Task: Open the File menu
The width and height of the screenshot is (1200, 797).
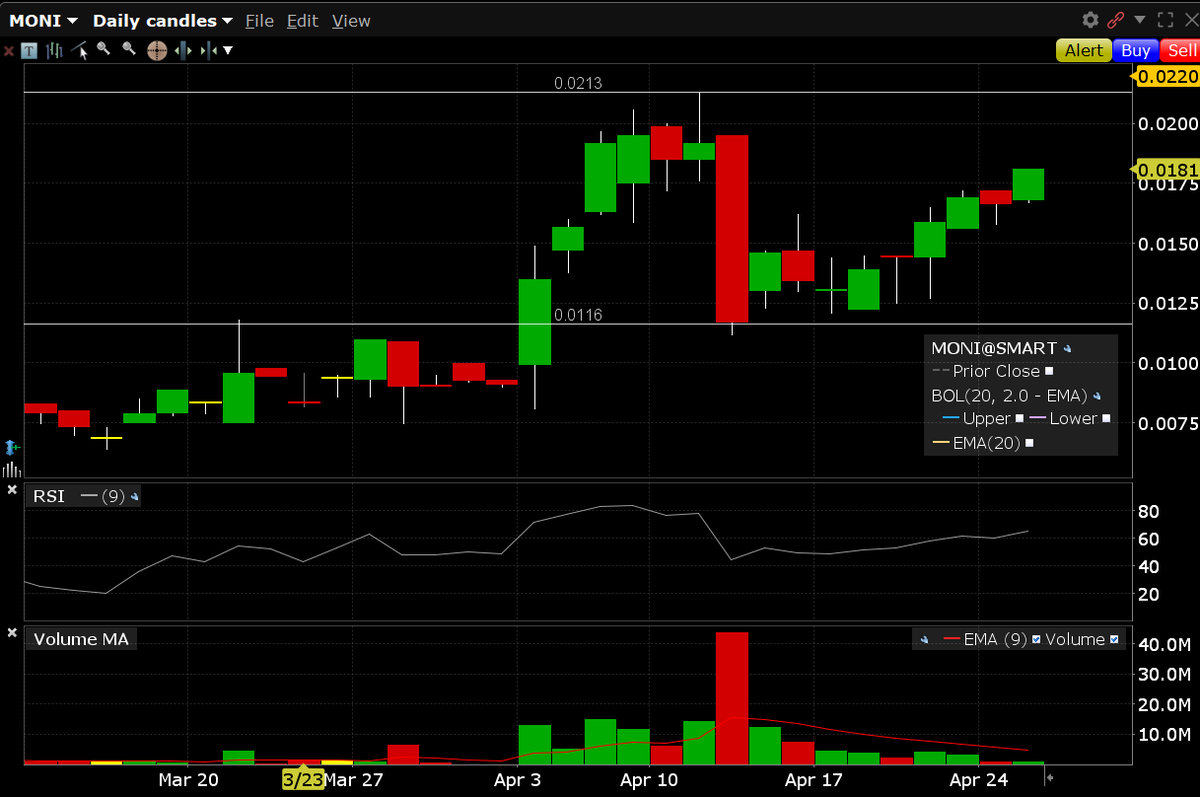Action: (x=259, y=20)
